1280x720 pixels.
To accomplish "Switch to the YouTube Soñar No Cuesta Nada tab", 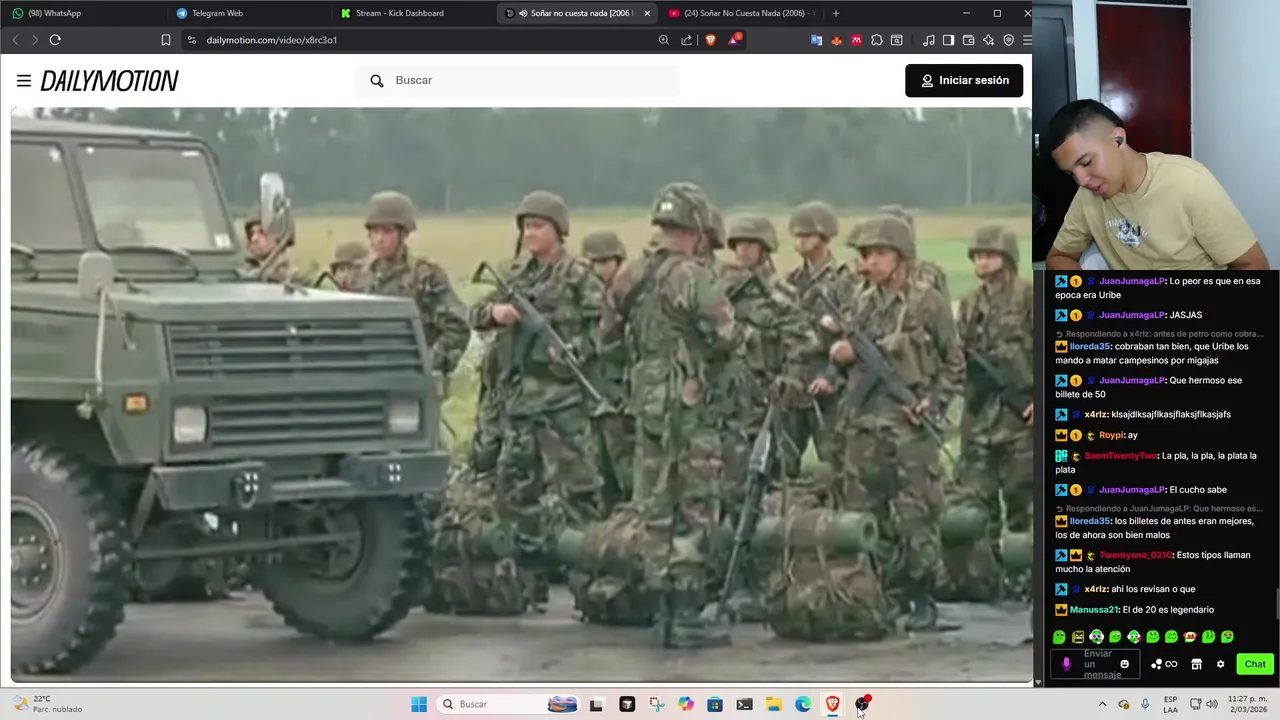I will click(x=740, y=13).
